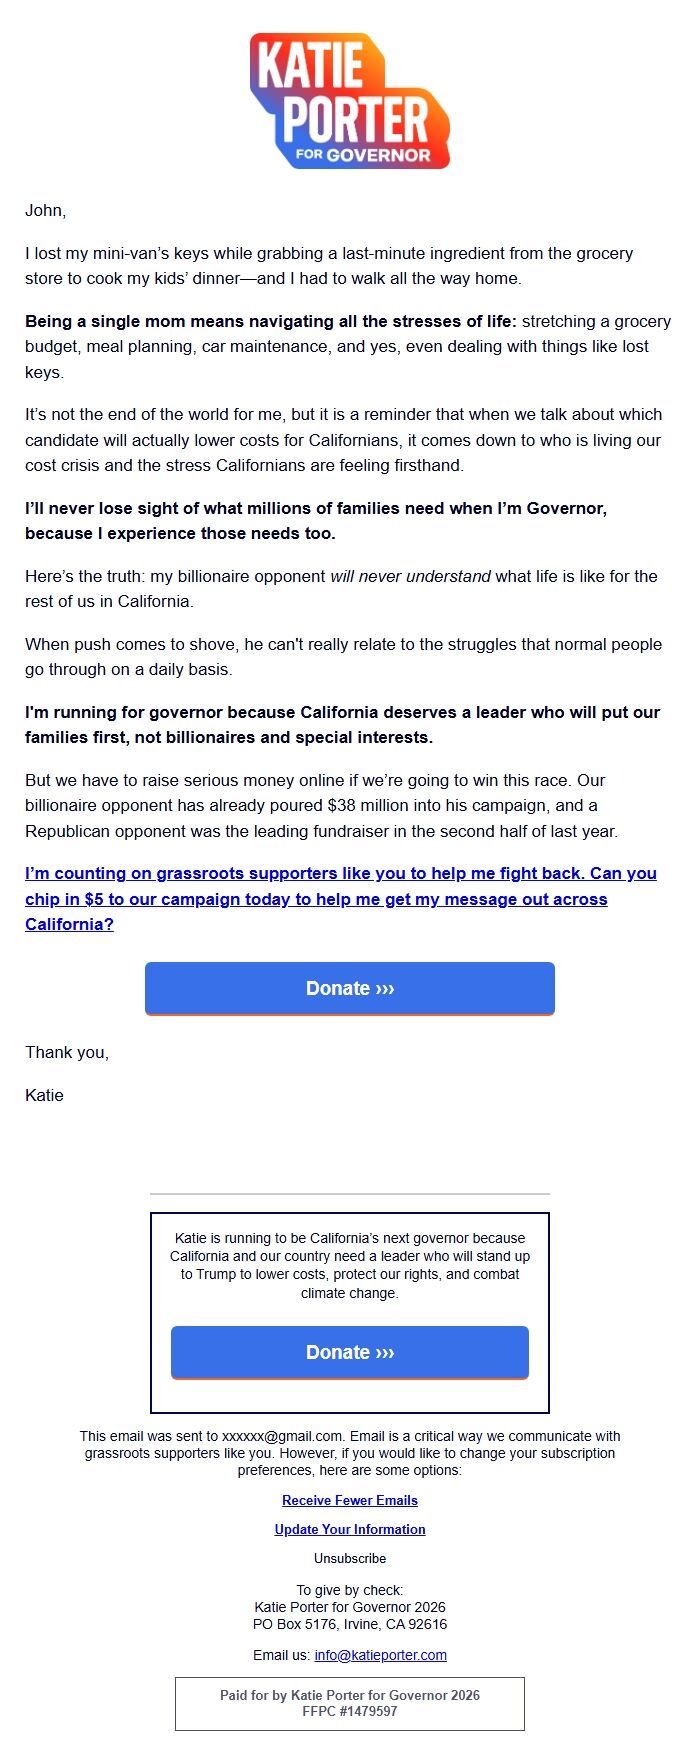Viewport: 700px width, 1756px height.
Task: Open the chip in $5 donation link
Action: pyautogui.click(x=340, y=898)
